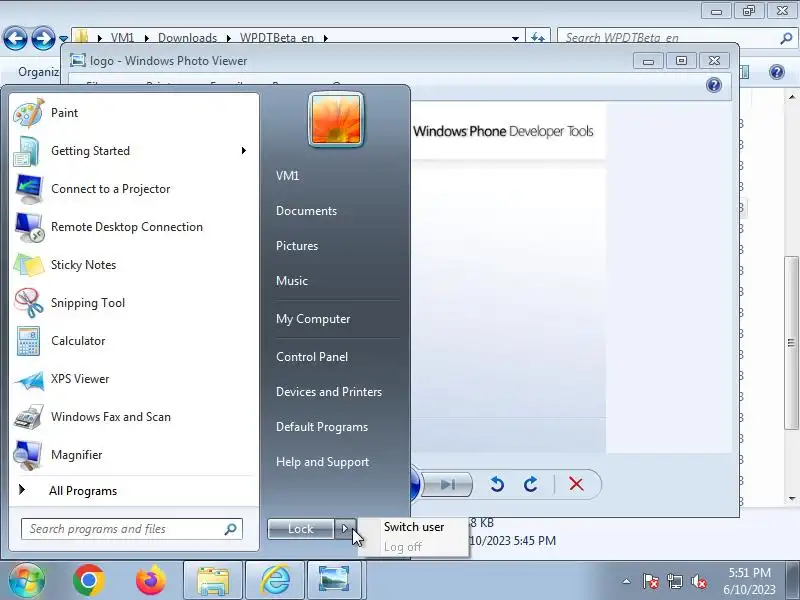Choose Switch user from the power menu
The width and height of the screenshot is (800, 600).
(x=414, y=527)
